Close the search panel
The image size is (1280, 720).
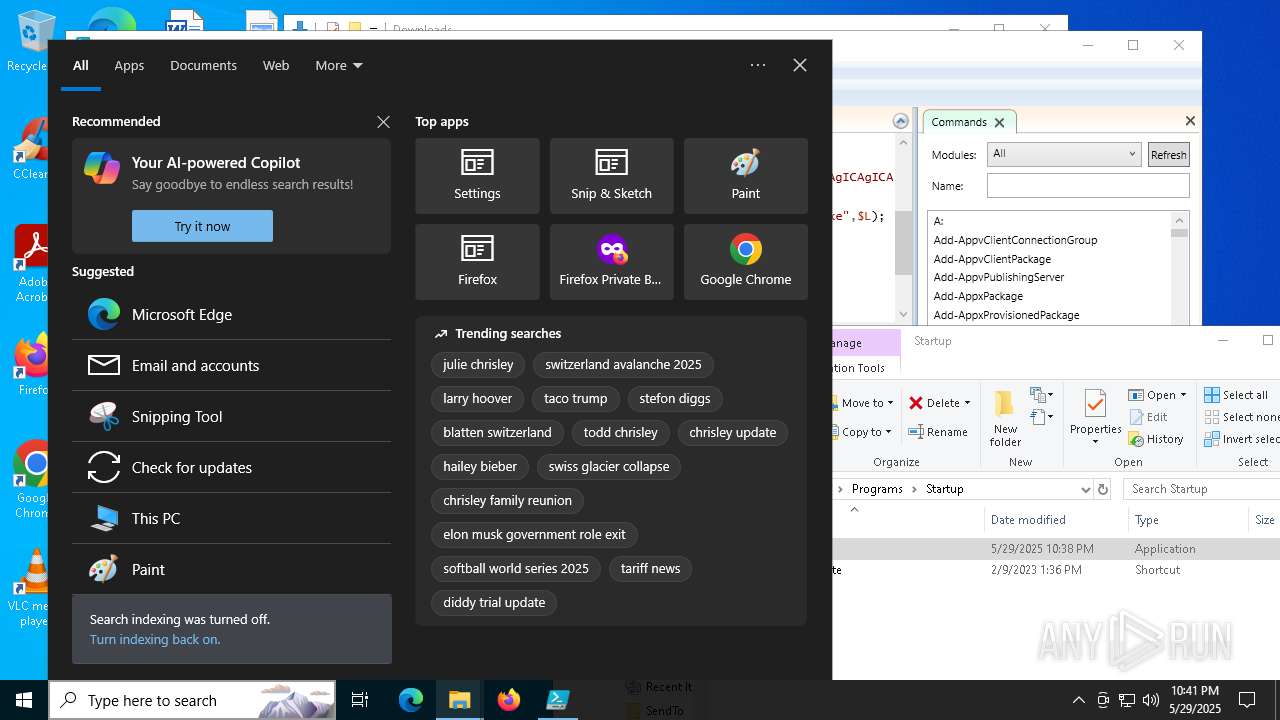[x=800, y=65]
